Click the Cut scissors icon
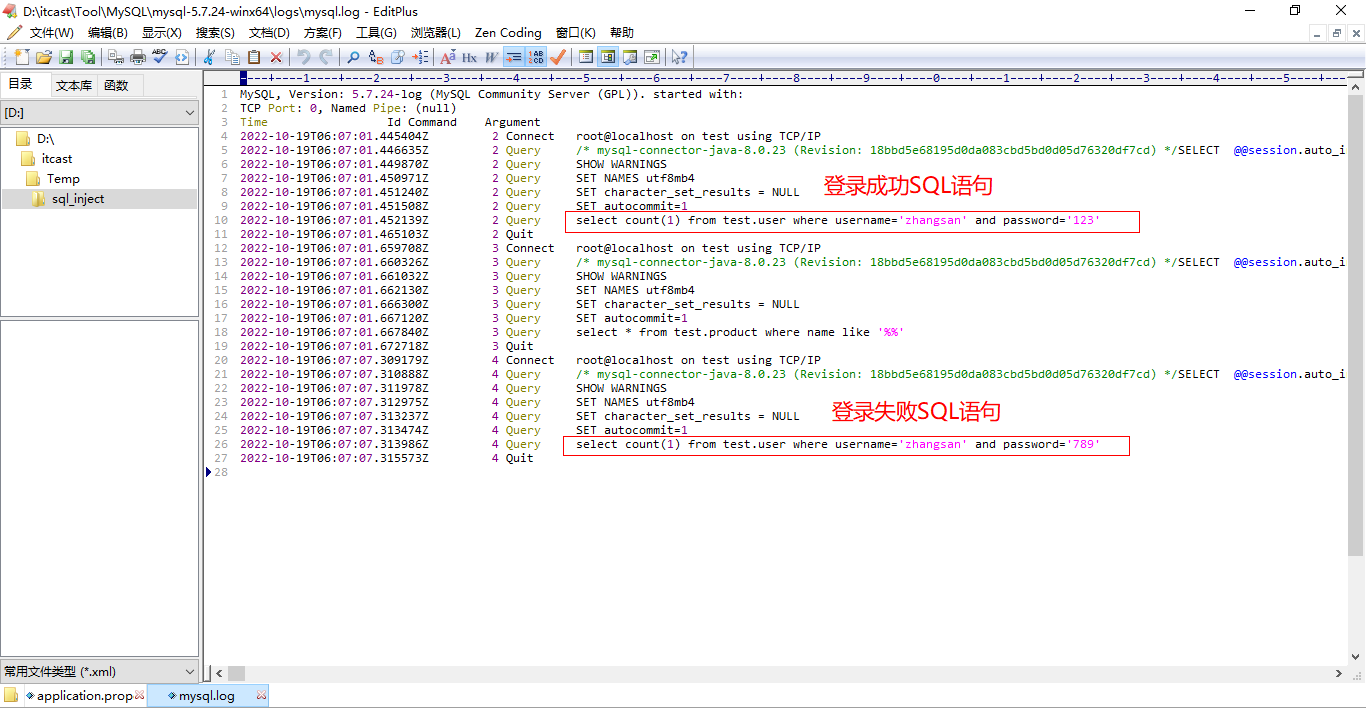The image size is (1366, 709). pos(210,57)
